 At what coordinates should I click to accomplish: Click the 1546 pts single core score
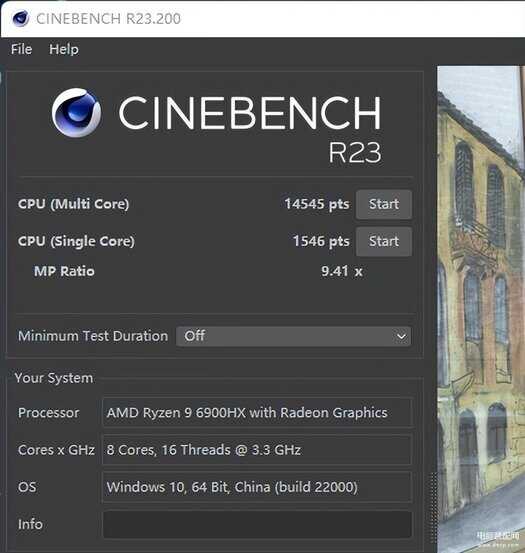[321, 241]
